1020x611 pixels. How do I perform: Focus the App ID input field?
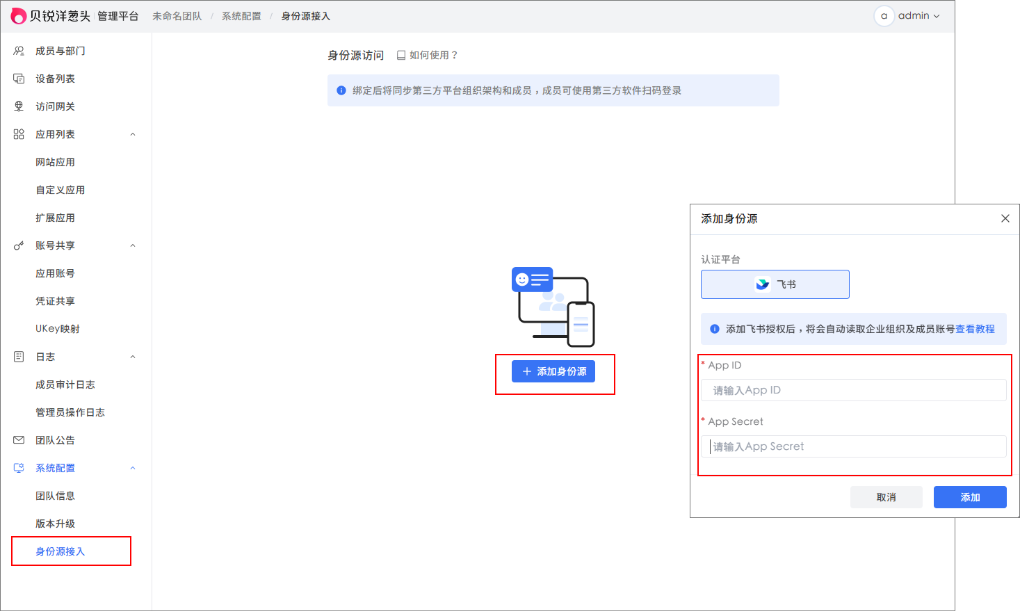tap(854, 389)
